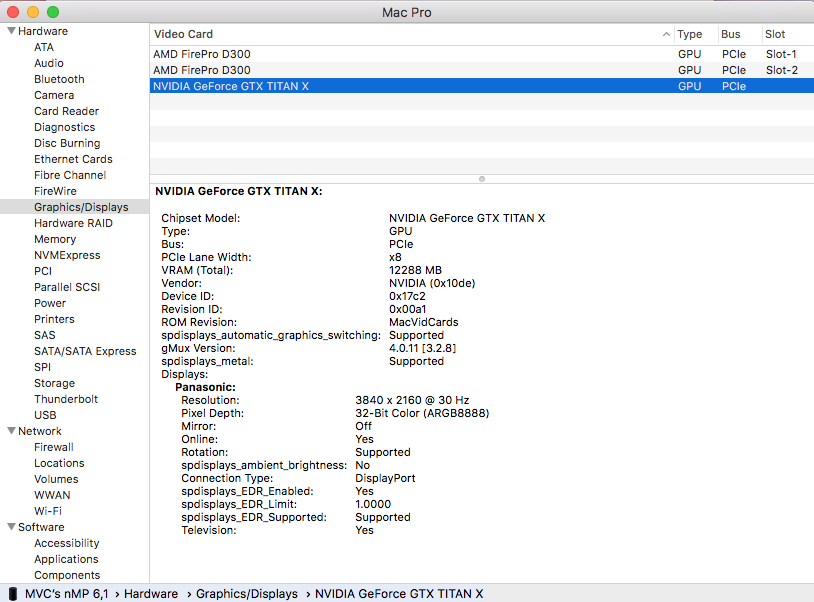This screenshot has width=814, height=602.
Task: Click the Network section label
Action: pyautogui.click(x=39, y=431)
